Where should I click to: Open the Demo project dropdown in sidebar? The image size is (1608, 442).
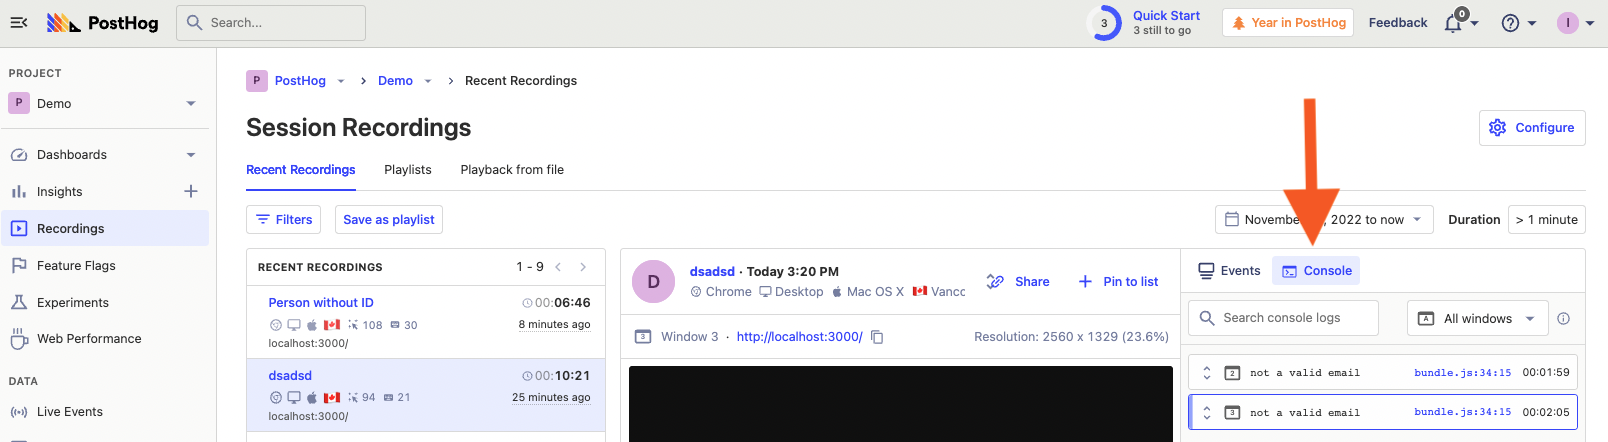pyautogui.click(x=191, y=103)
